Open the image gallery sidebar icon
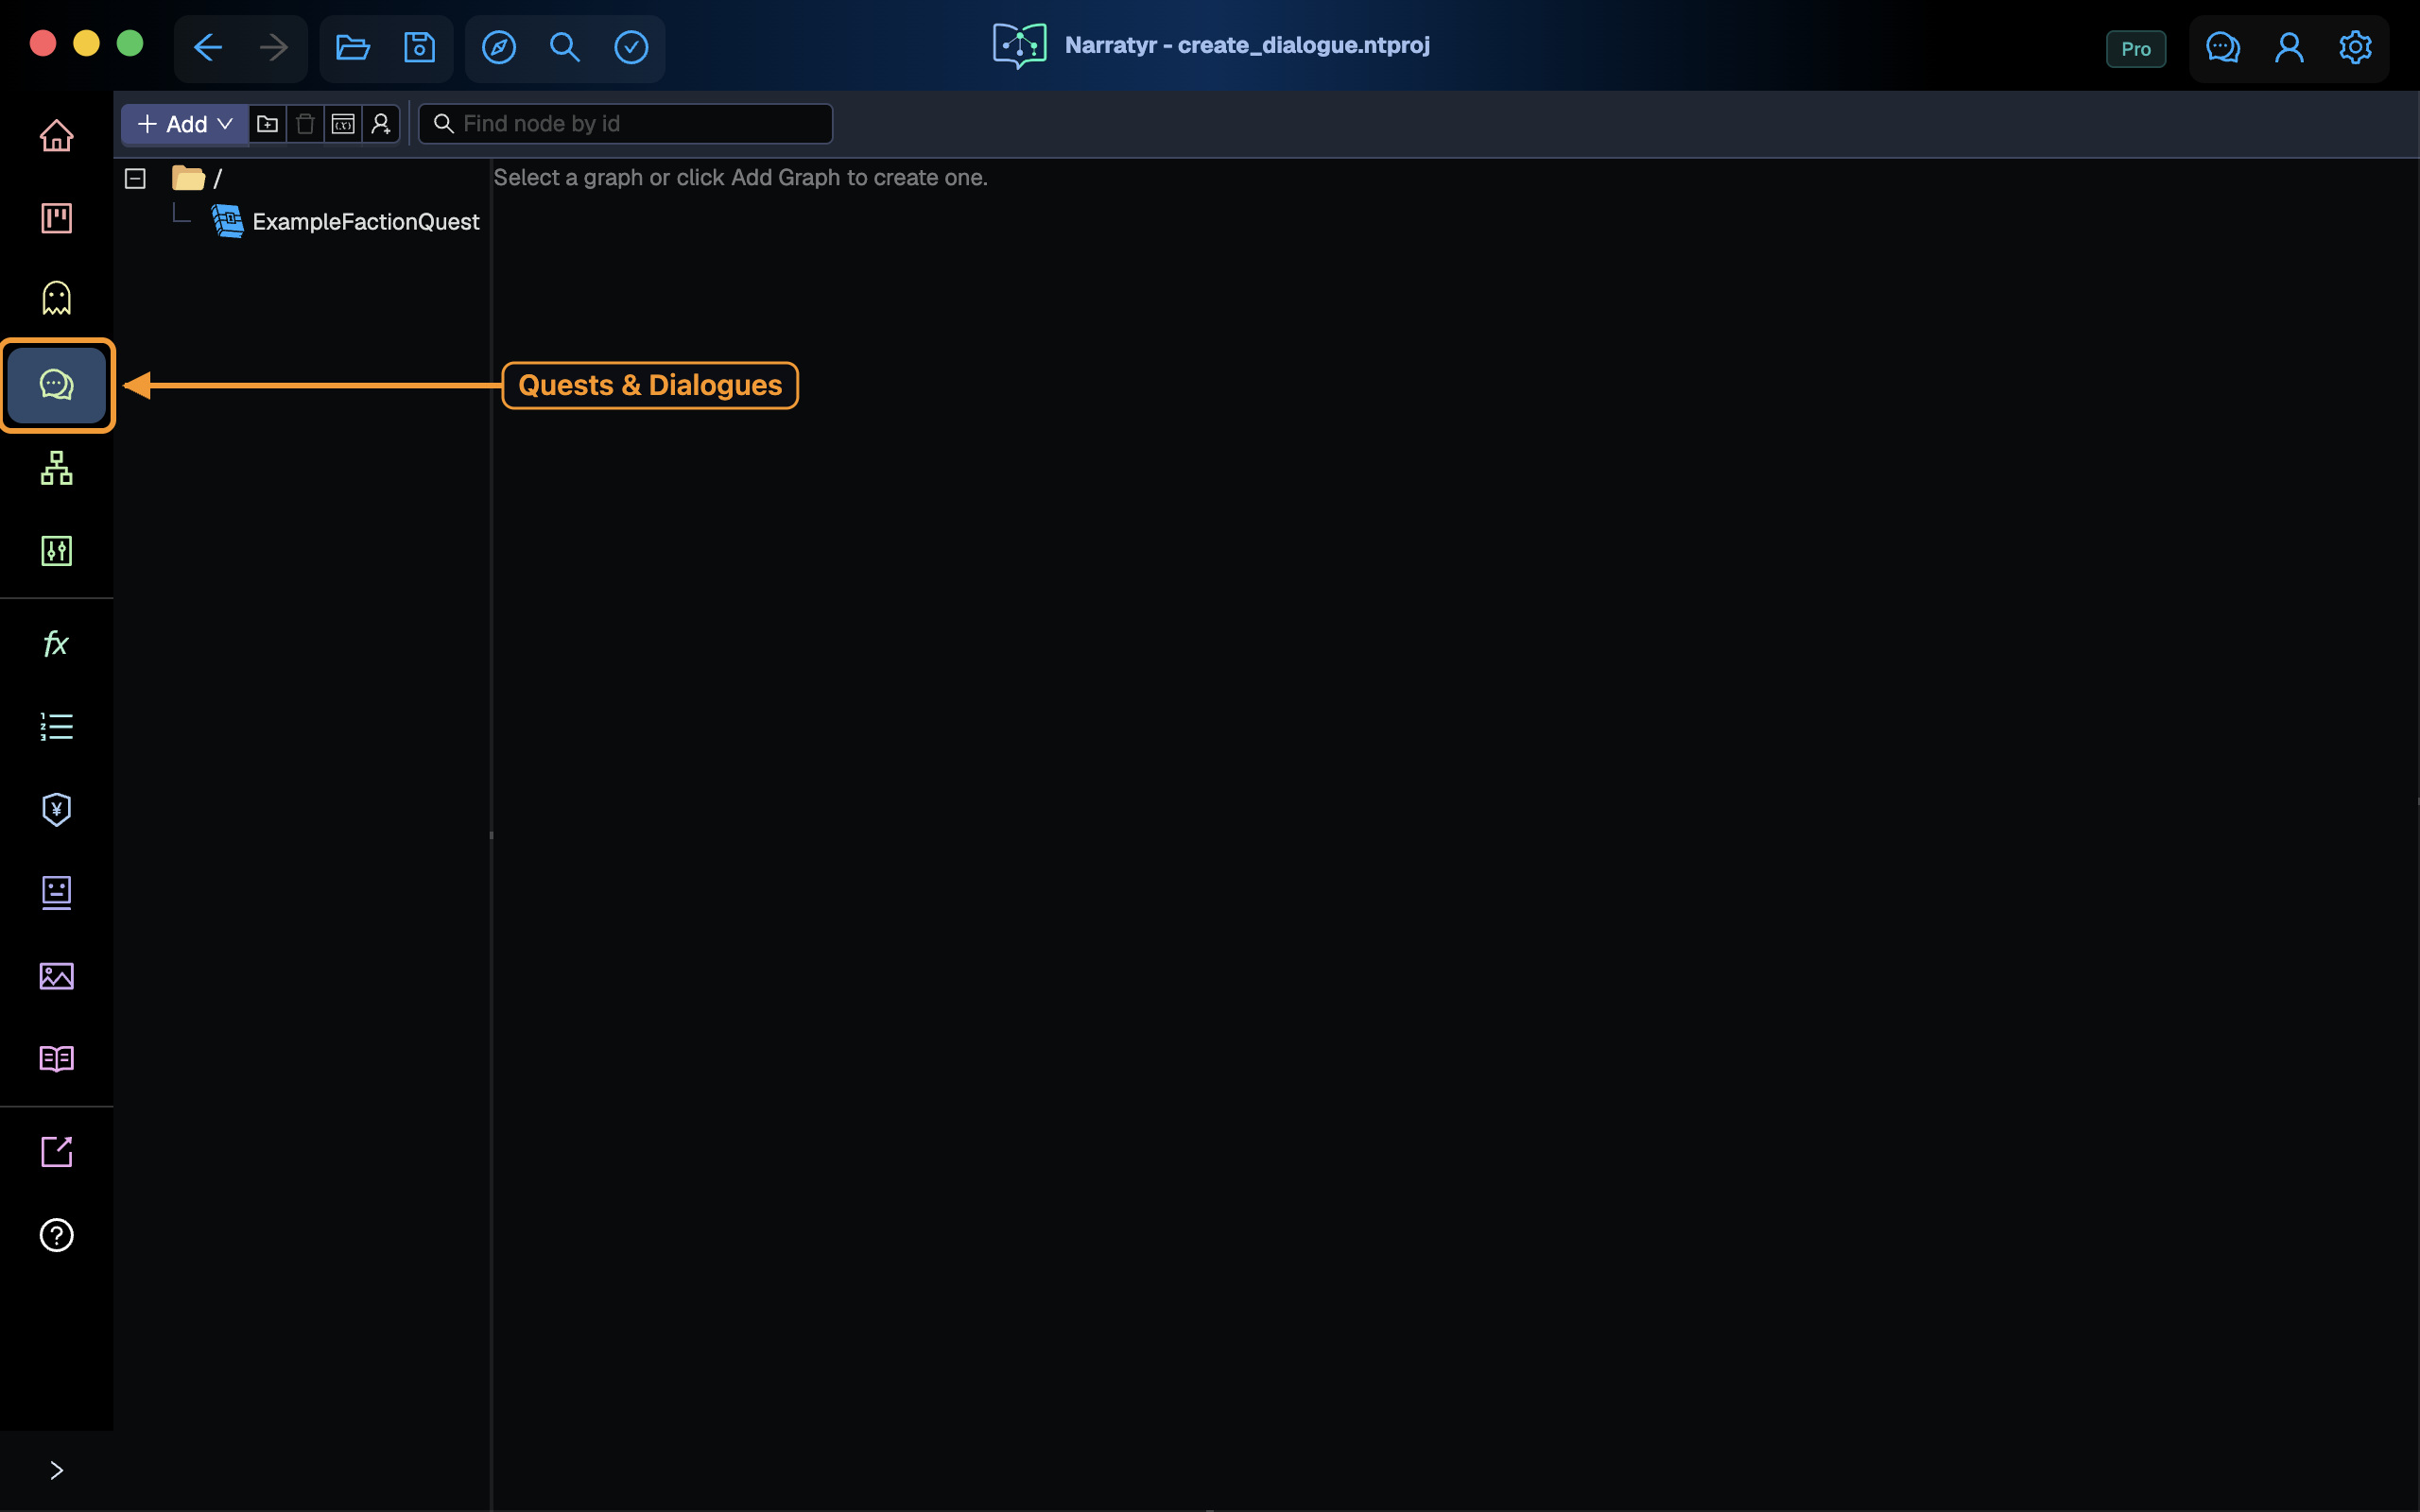 (56, 976)
